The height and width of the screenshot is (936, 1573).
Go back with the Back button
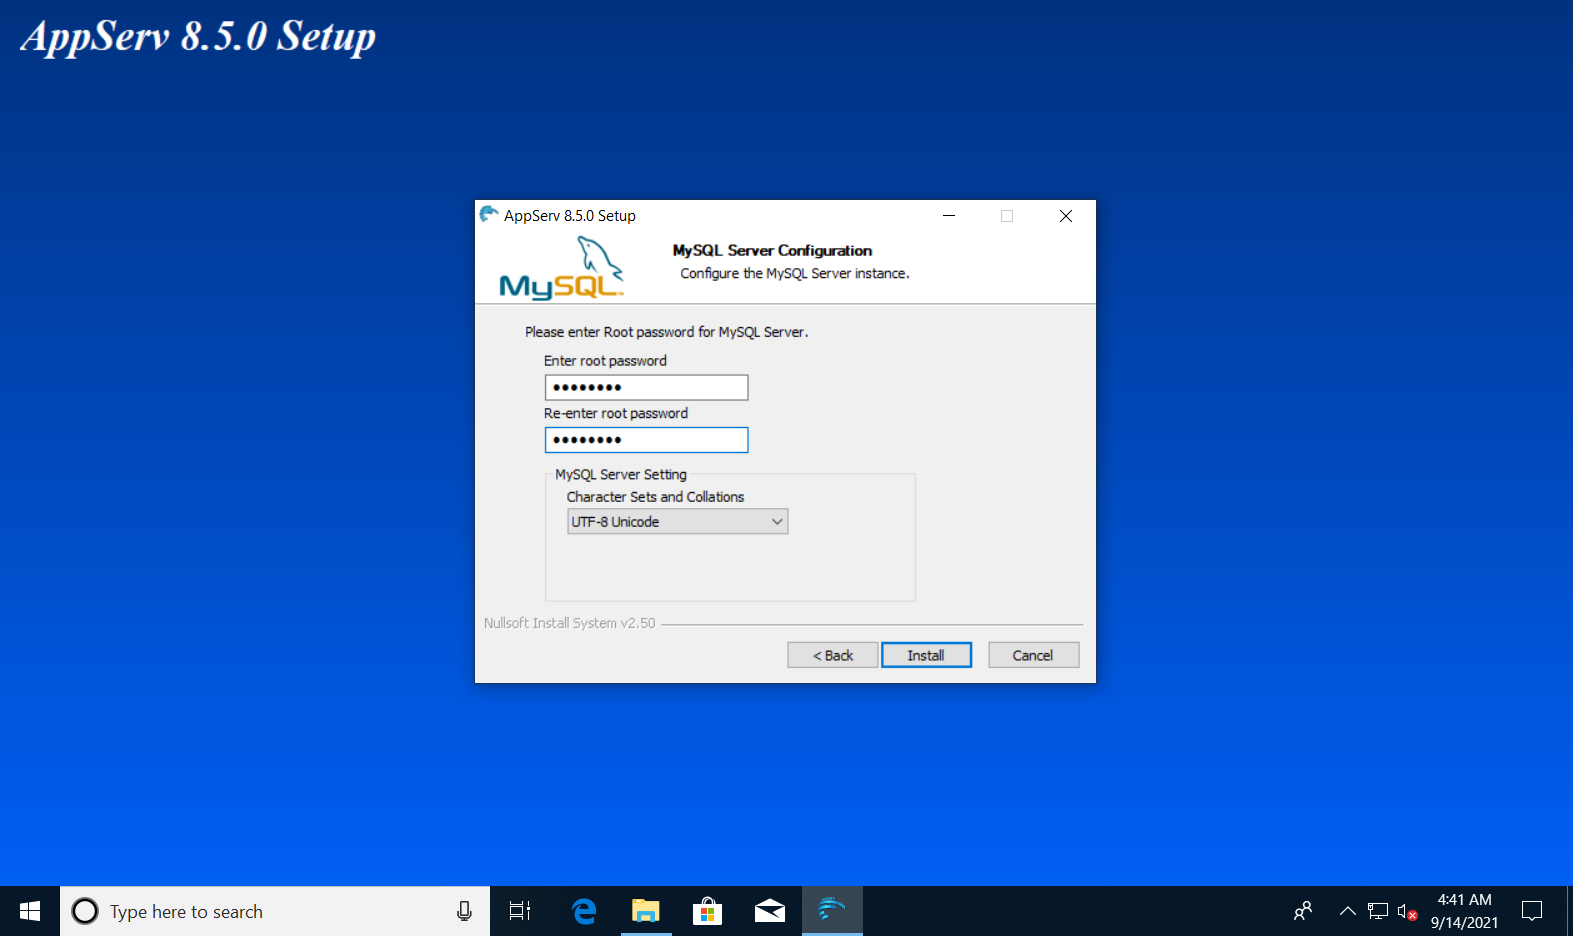pos(832,655)
